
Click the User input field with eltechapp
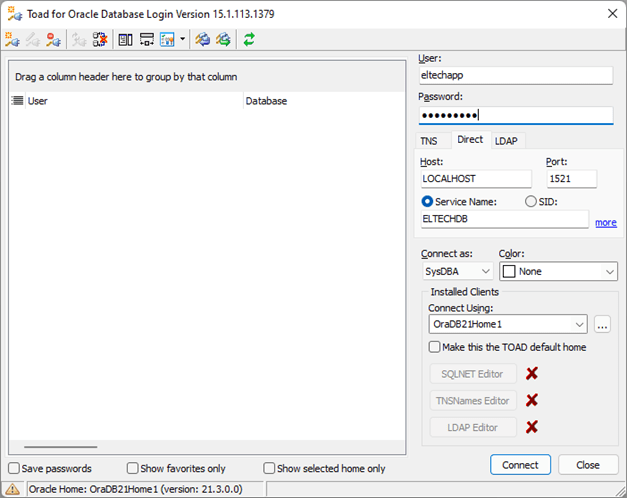coord(516,75)
